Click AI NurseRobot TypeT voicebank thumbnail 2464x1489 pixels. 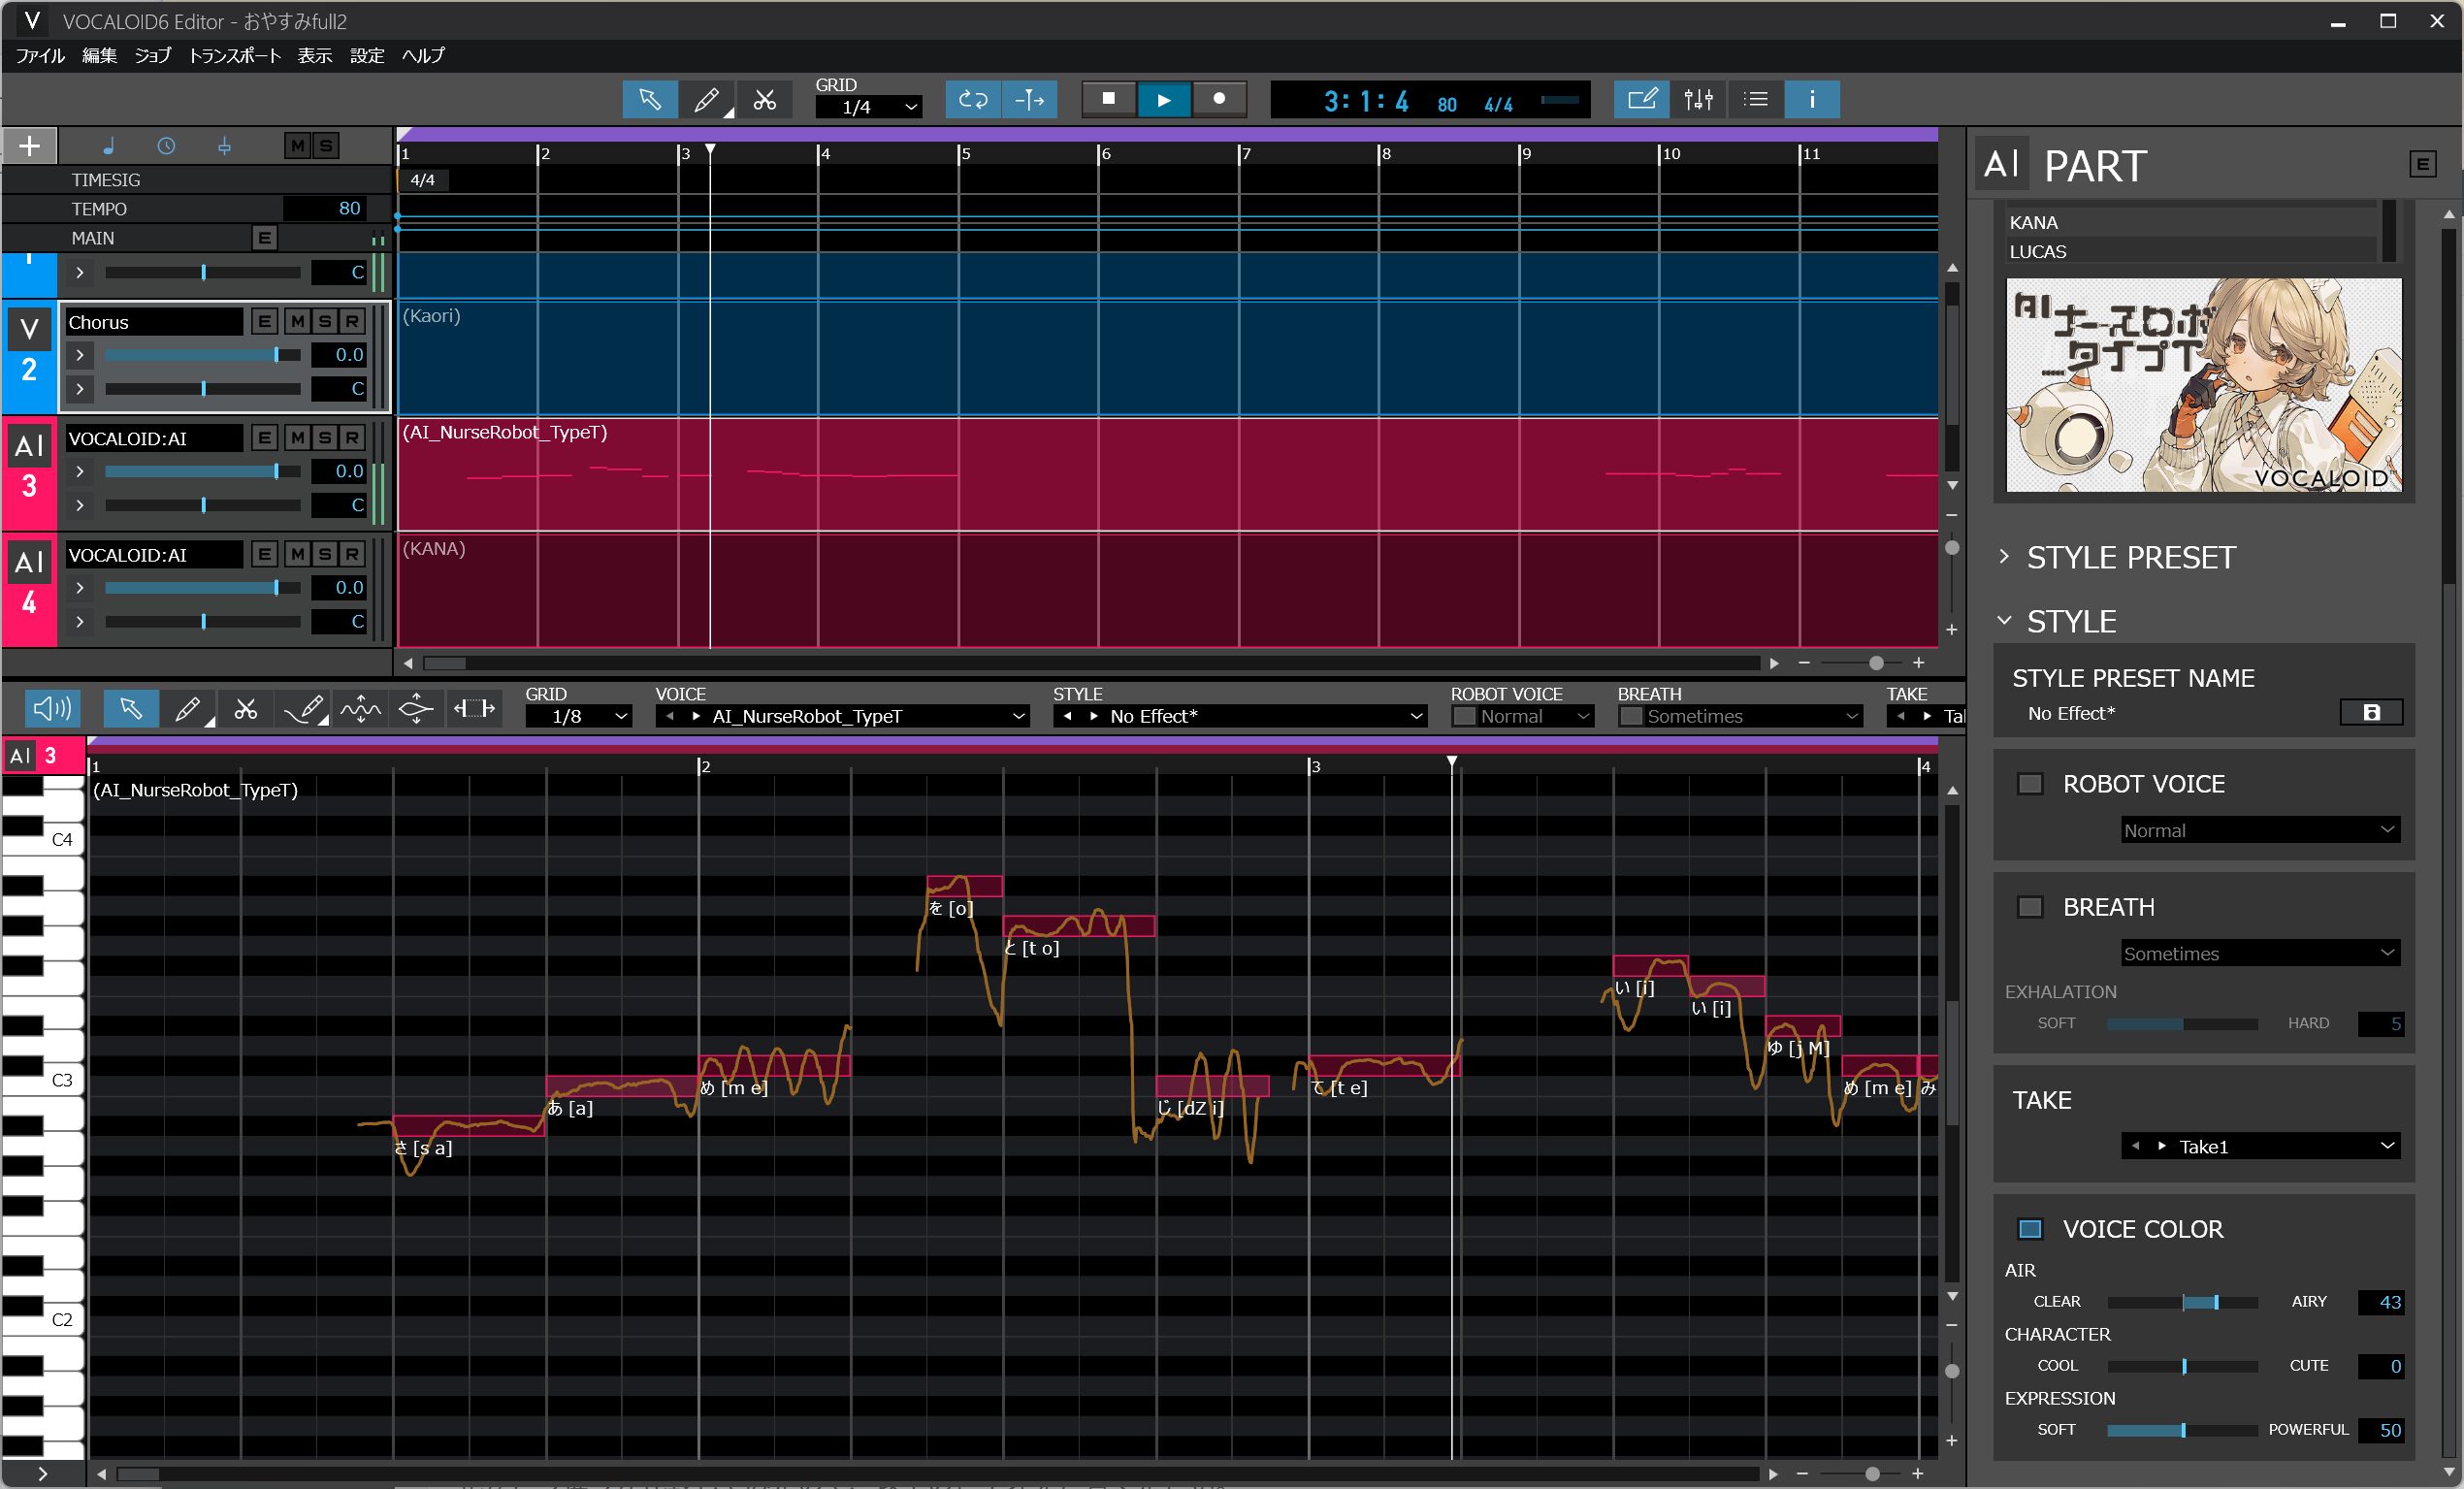2204,385
